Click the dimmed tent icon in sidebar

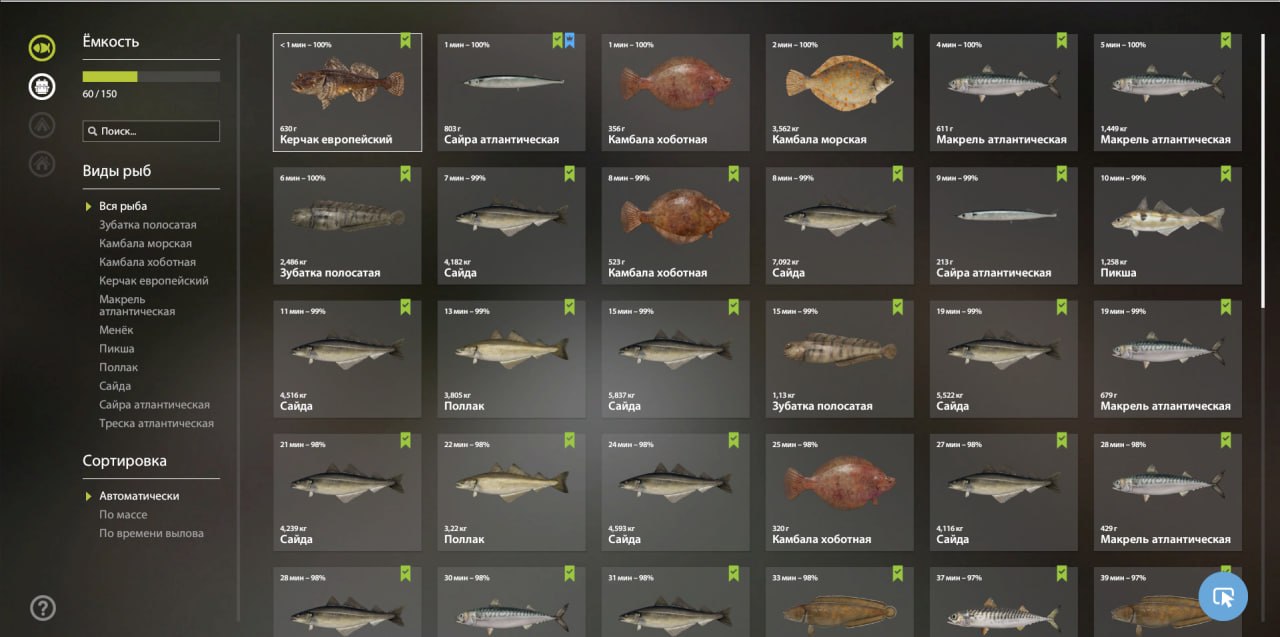coord(42,125)
